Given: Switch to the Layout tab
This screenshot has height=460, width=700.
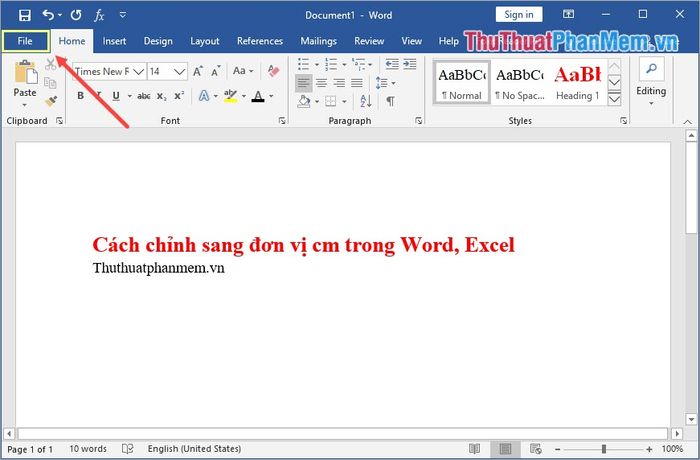Looking at the screenshot, I should pyautogui.click(x=204, y=41).
